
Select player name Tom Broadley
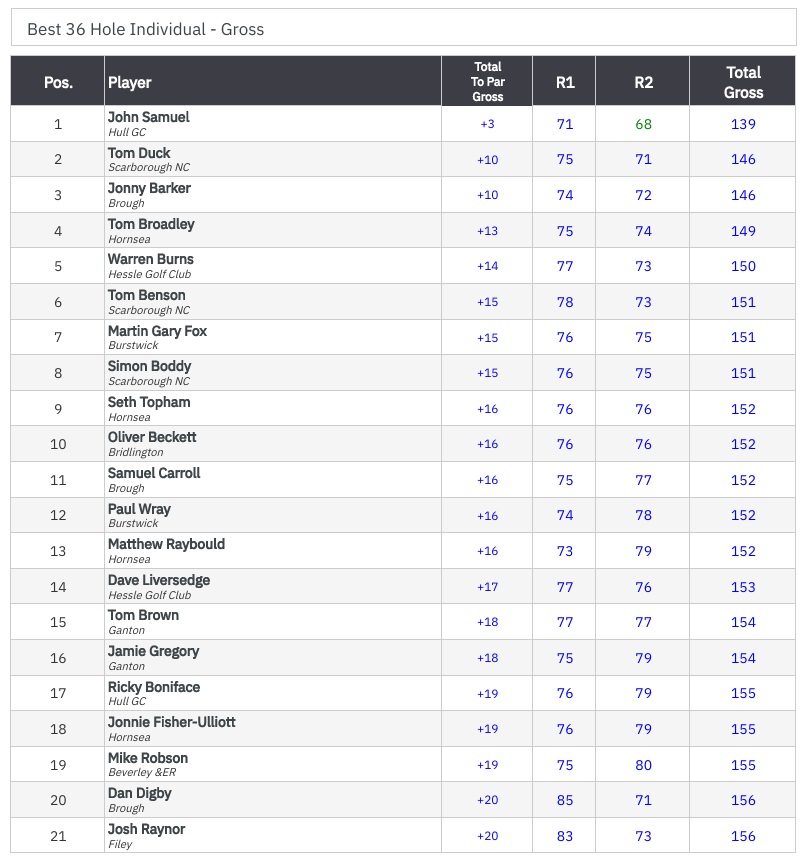pos(151,224)
